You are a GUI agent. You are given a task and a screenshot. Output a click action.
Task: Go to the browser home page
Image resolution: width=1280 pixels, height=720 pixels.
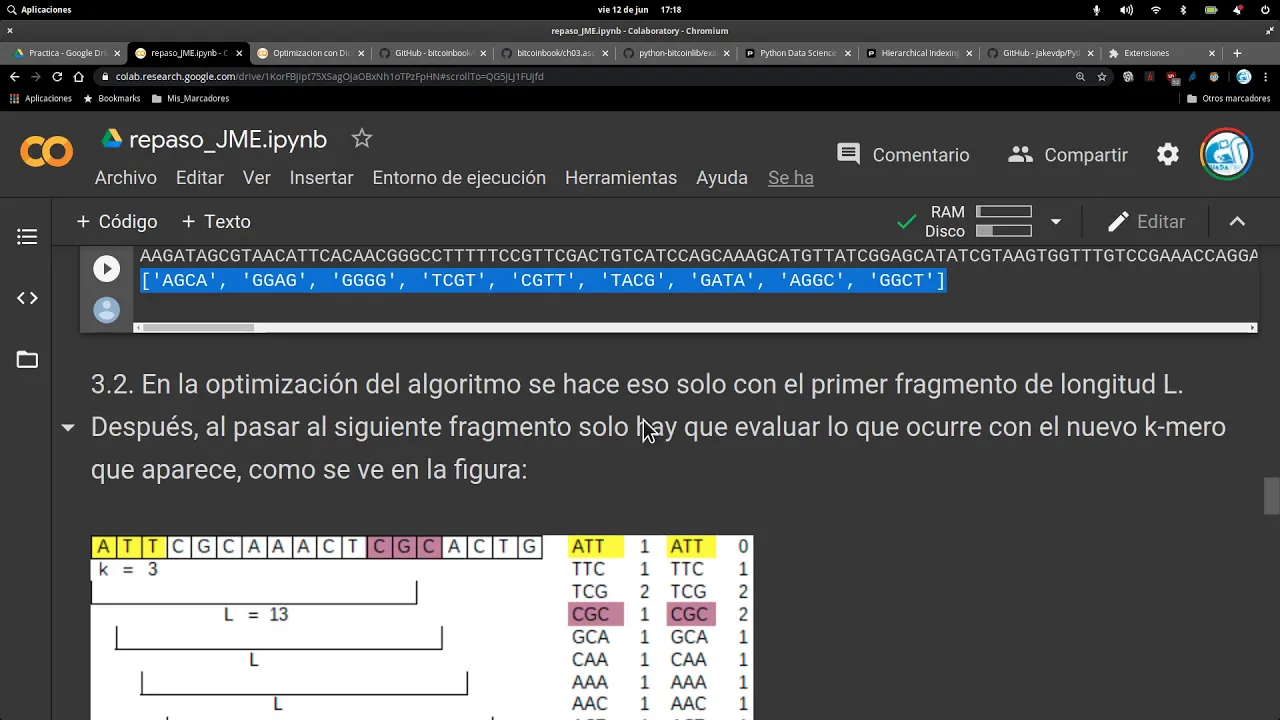78,76
